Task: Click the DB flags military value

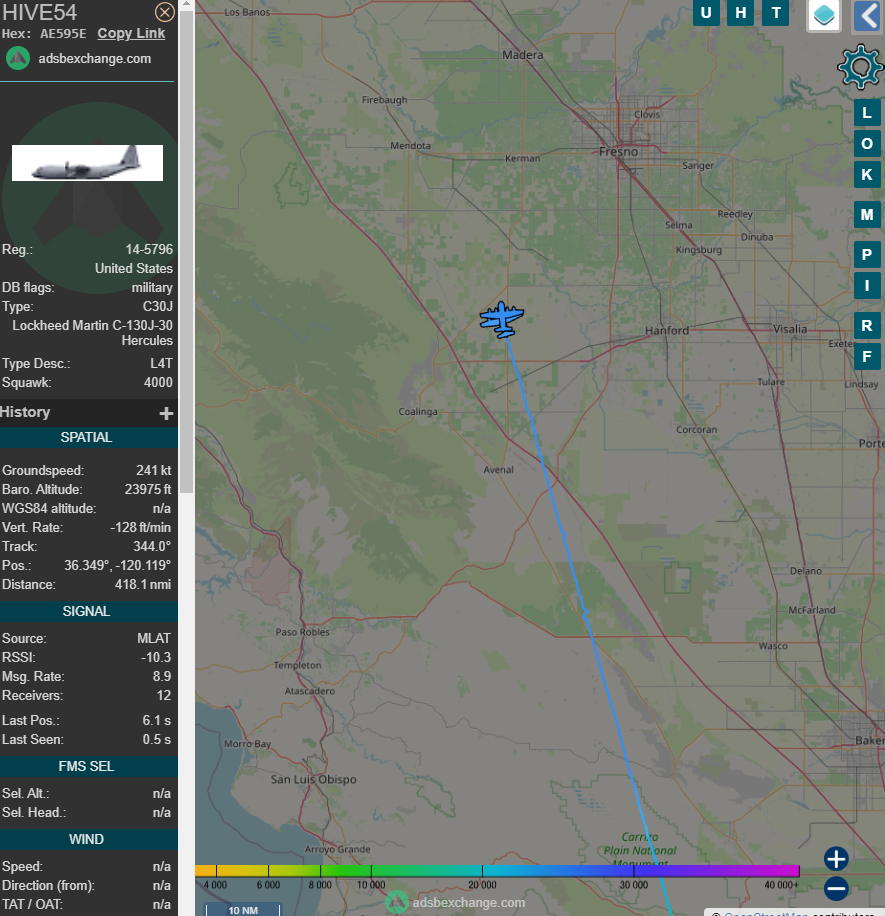Action: [152, 287]
